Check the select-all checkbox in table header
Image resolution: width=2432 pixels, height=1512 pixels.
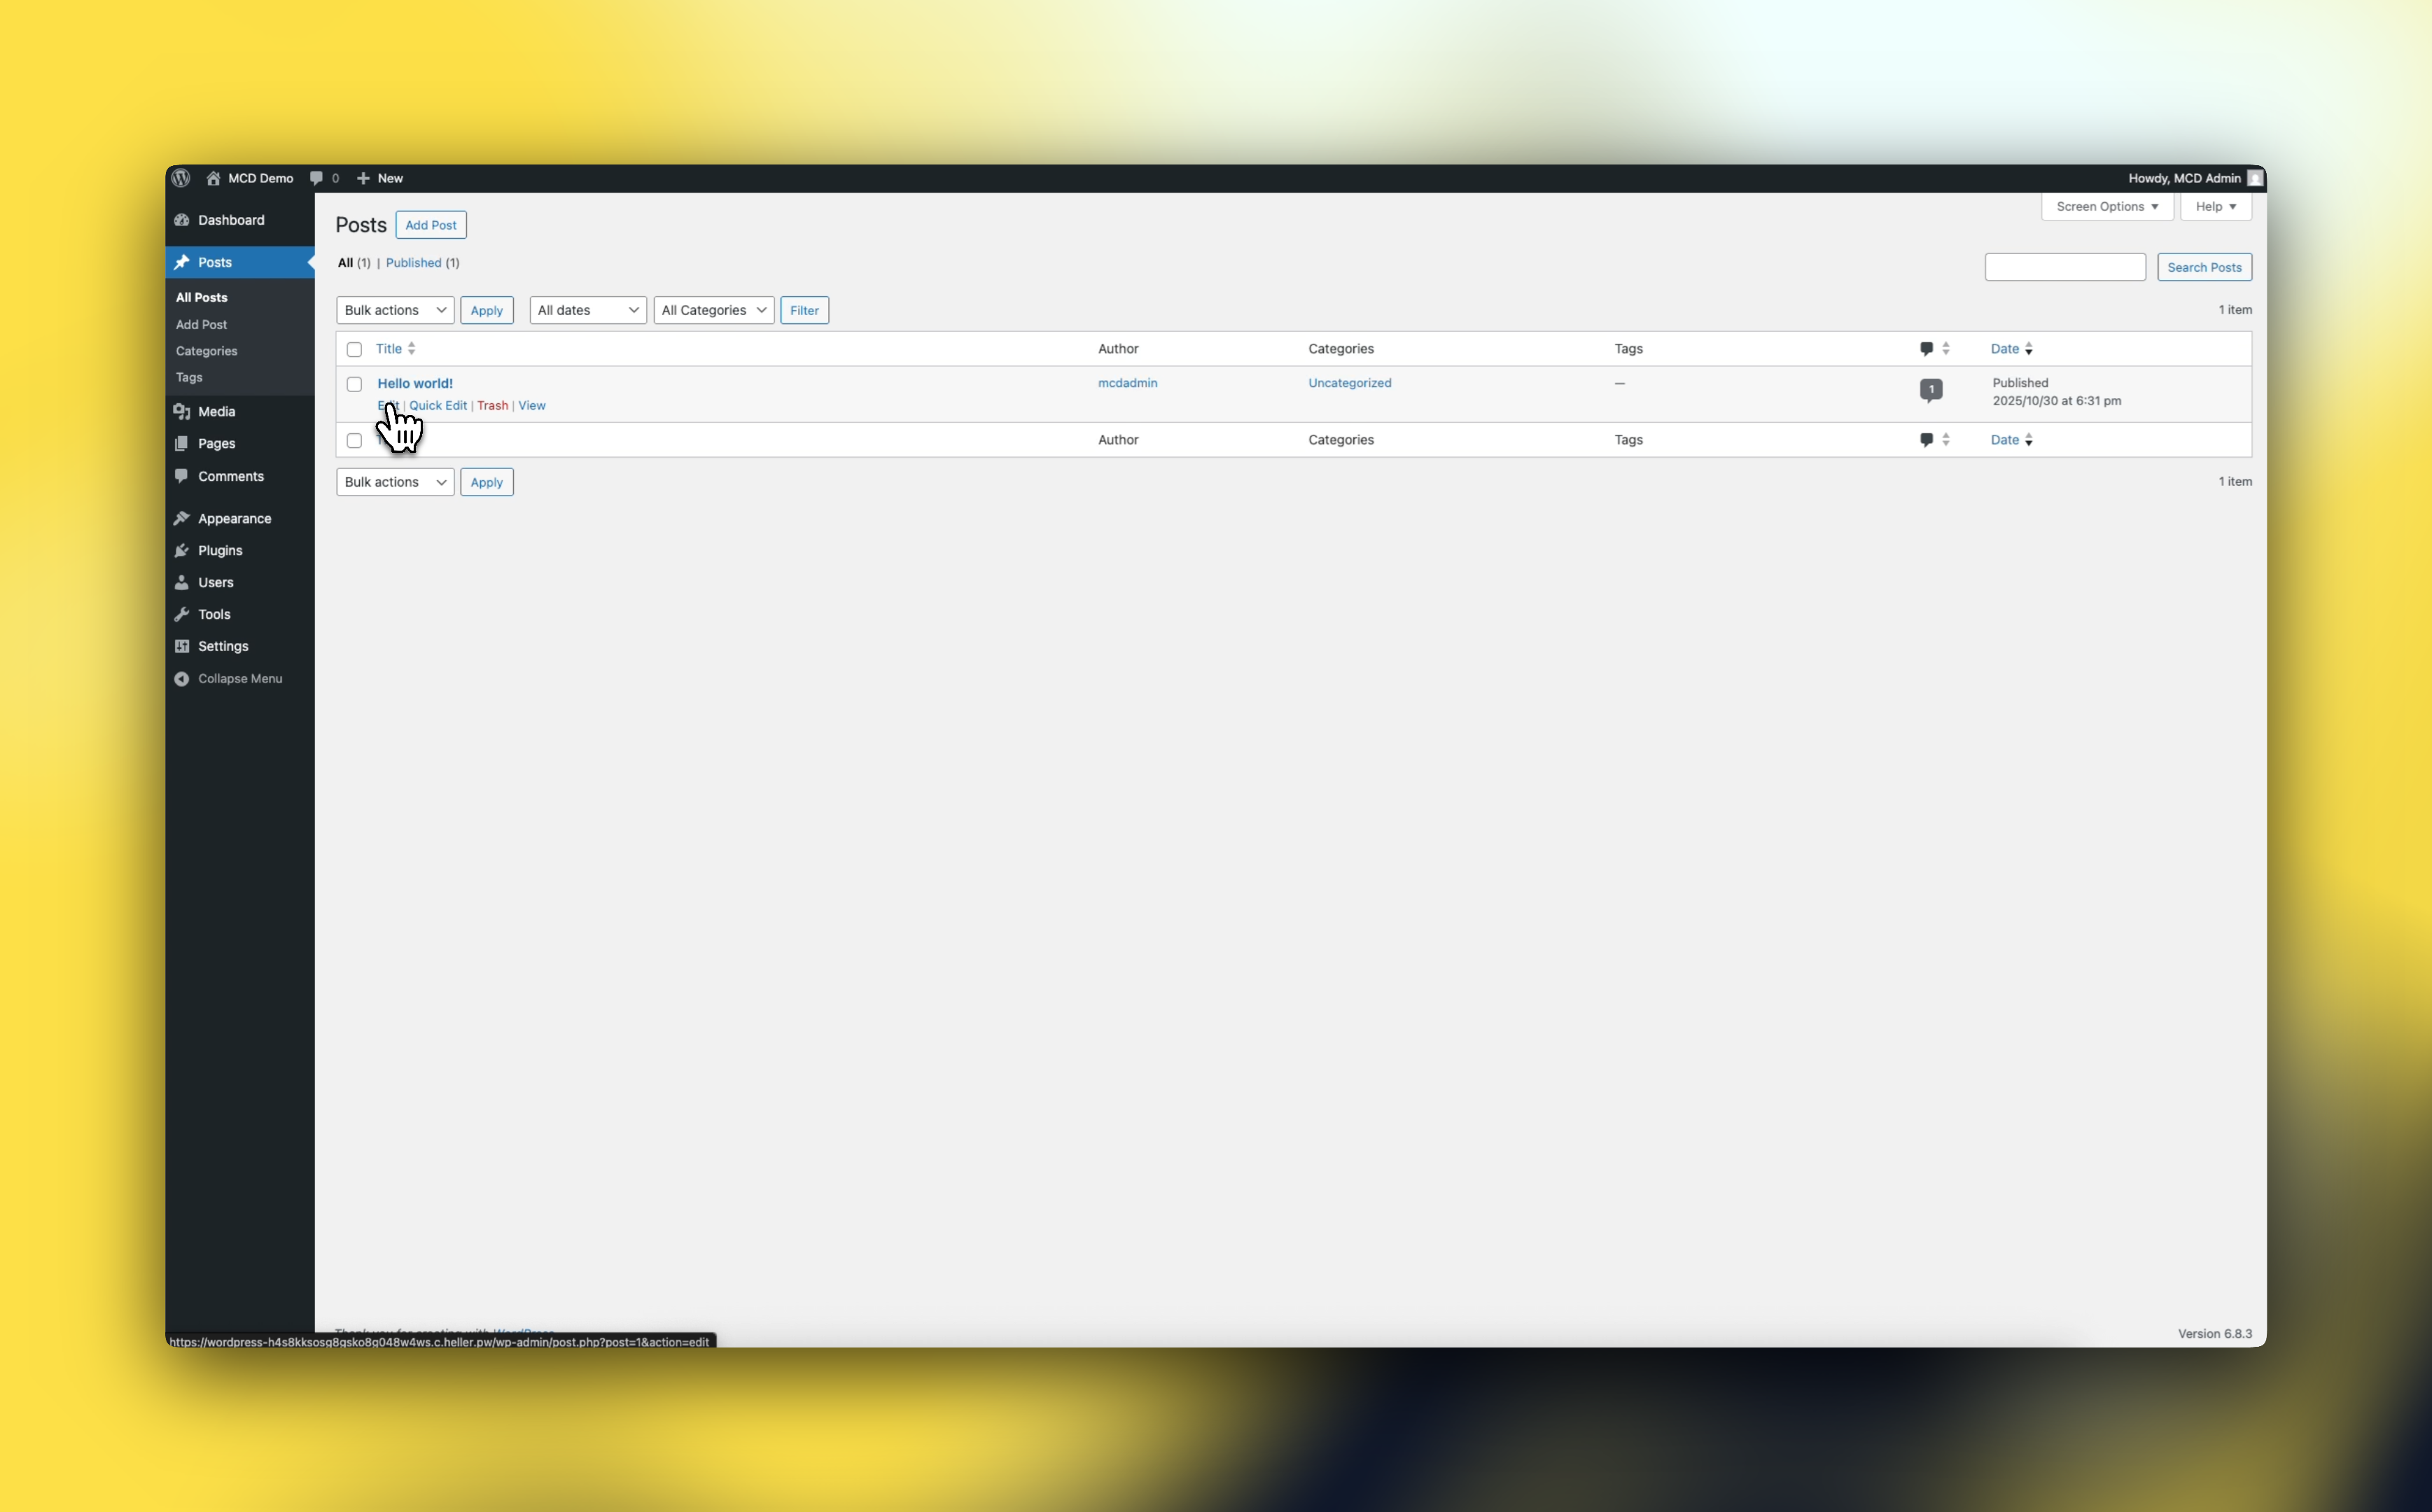click(355, 349)
